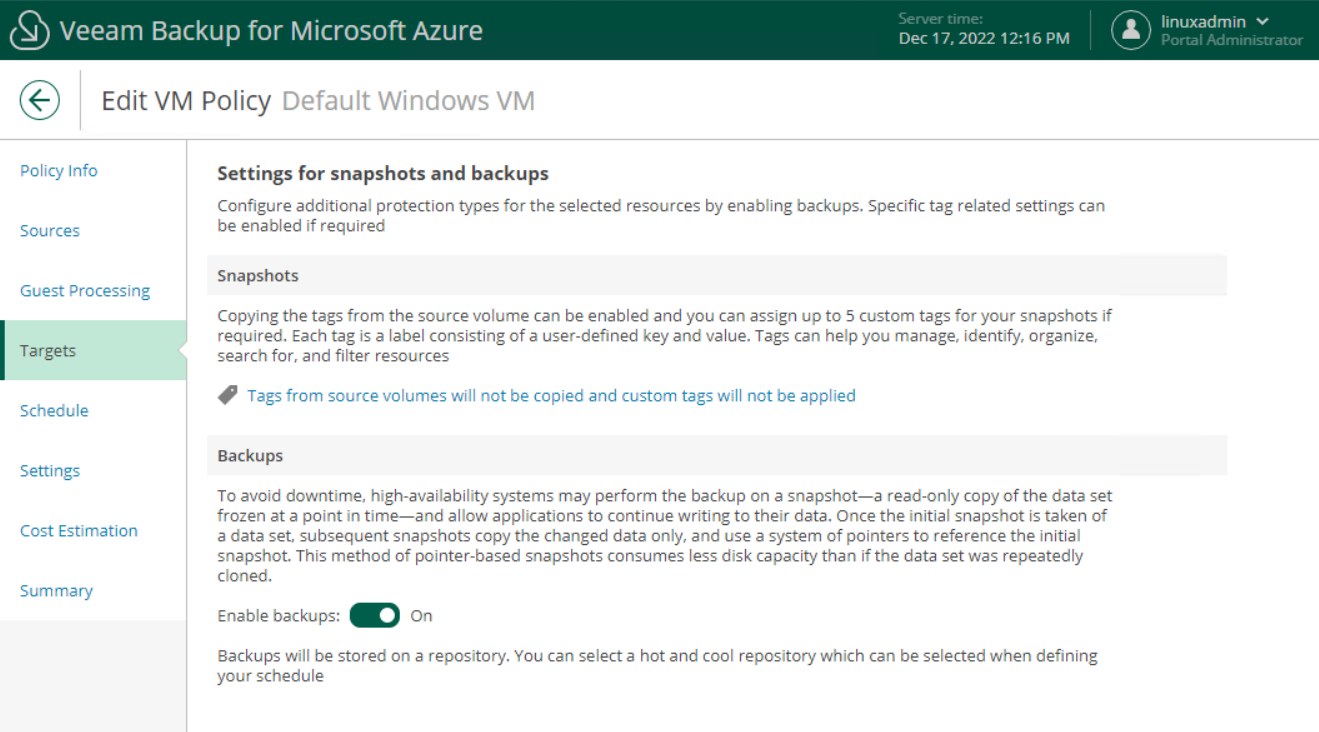
Task: Click the back arrow to exit policy editing
Action: (39, 99)
